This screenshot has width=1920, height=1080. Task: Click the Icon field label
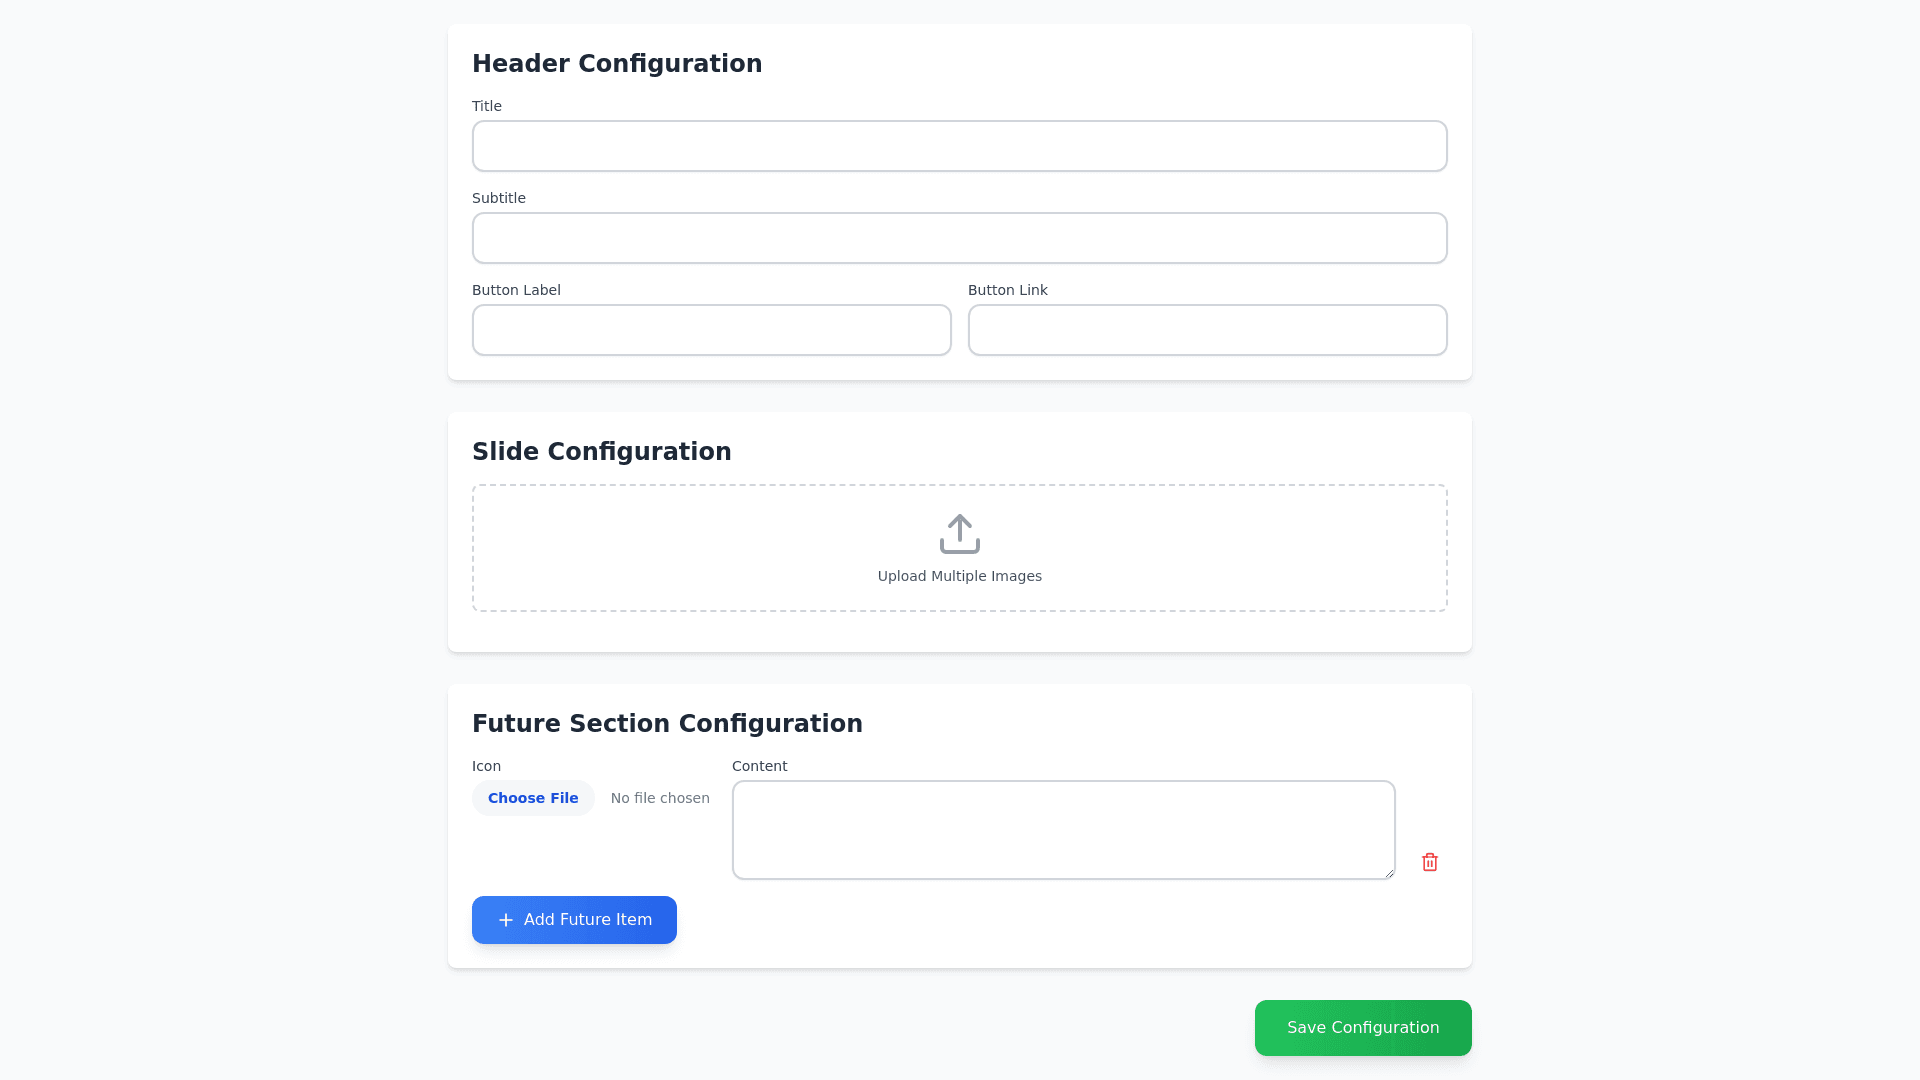(486, 766)
